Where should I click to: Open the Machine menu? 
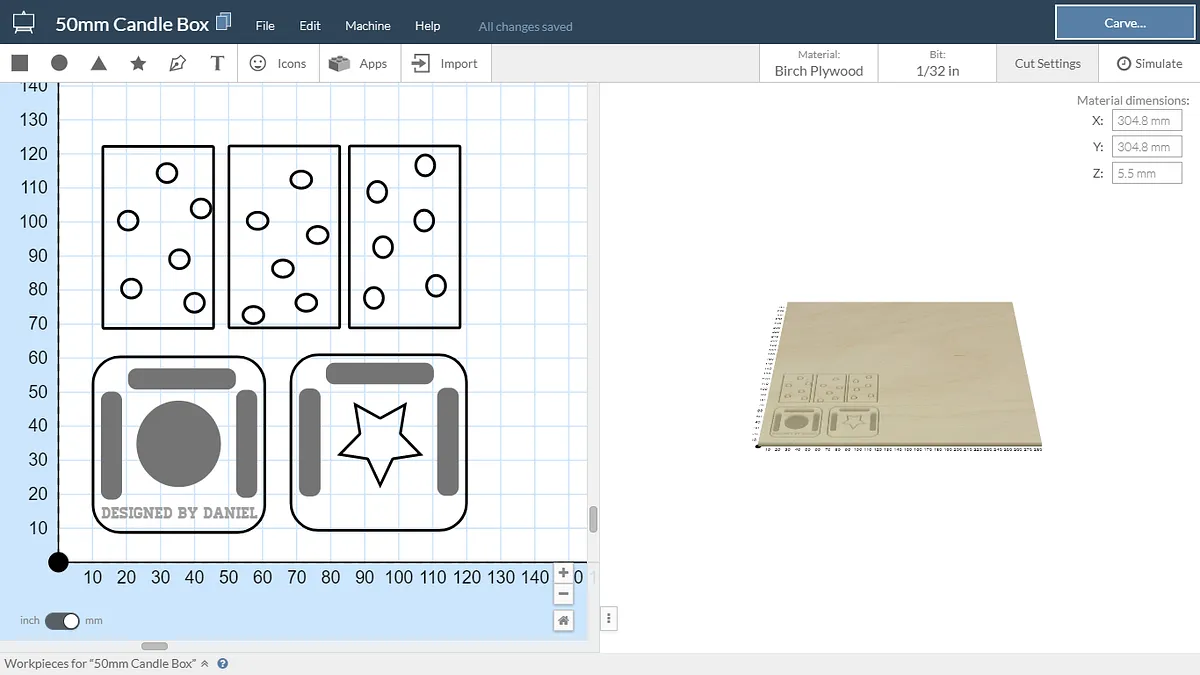(x=368, y=26)
